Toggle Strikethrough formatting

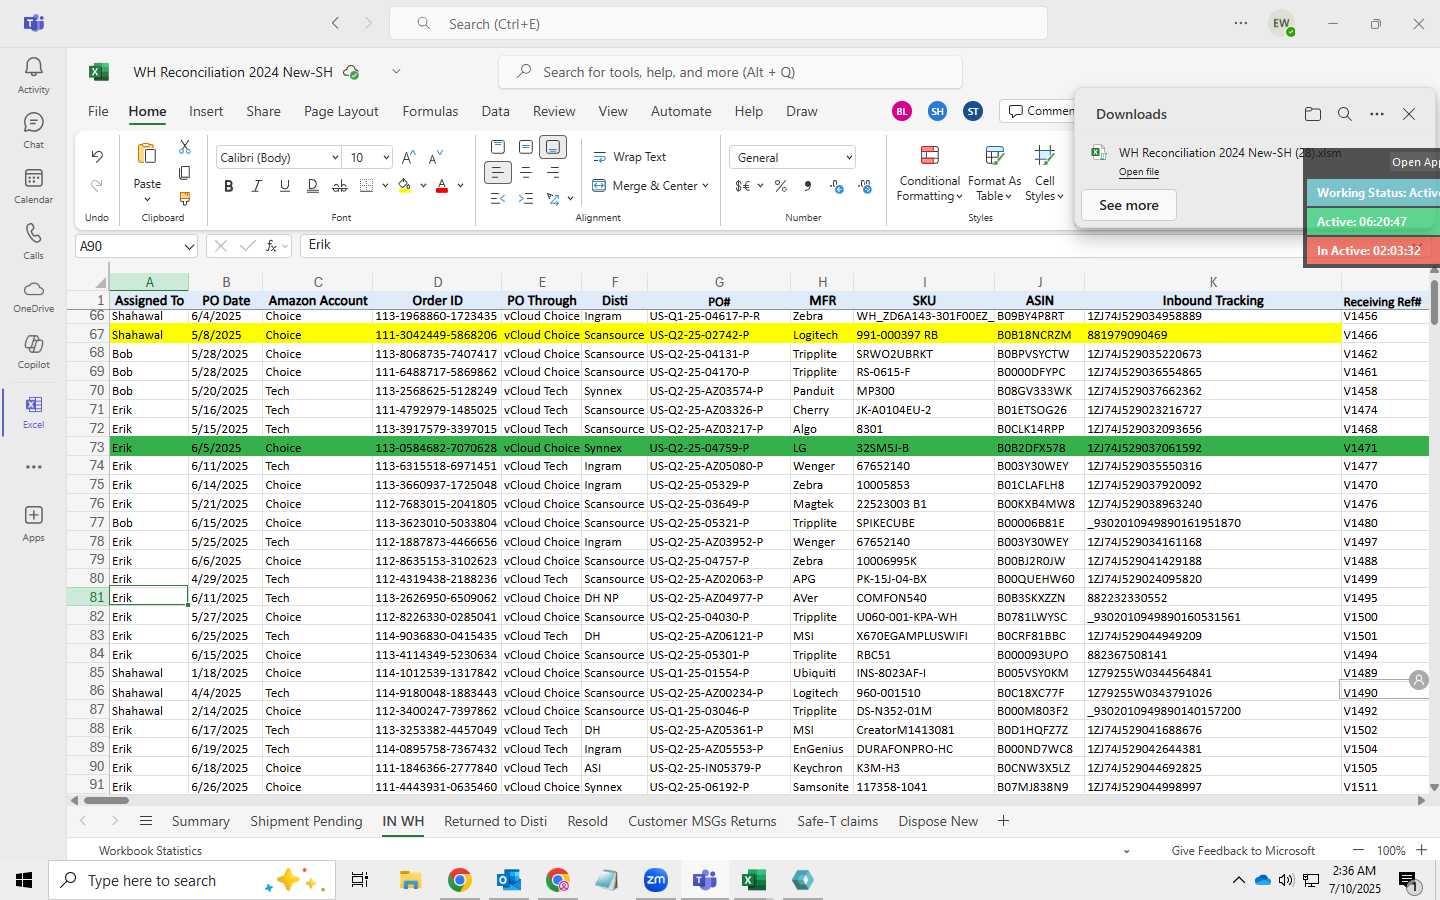point(340,186)
